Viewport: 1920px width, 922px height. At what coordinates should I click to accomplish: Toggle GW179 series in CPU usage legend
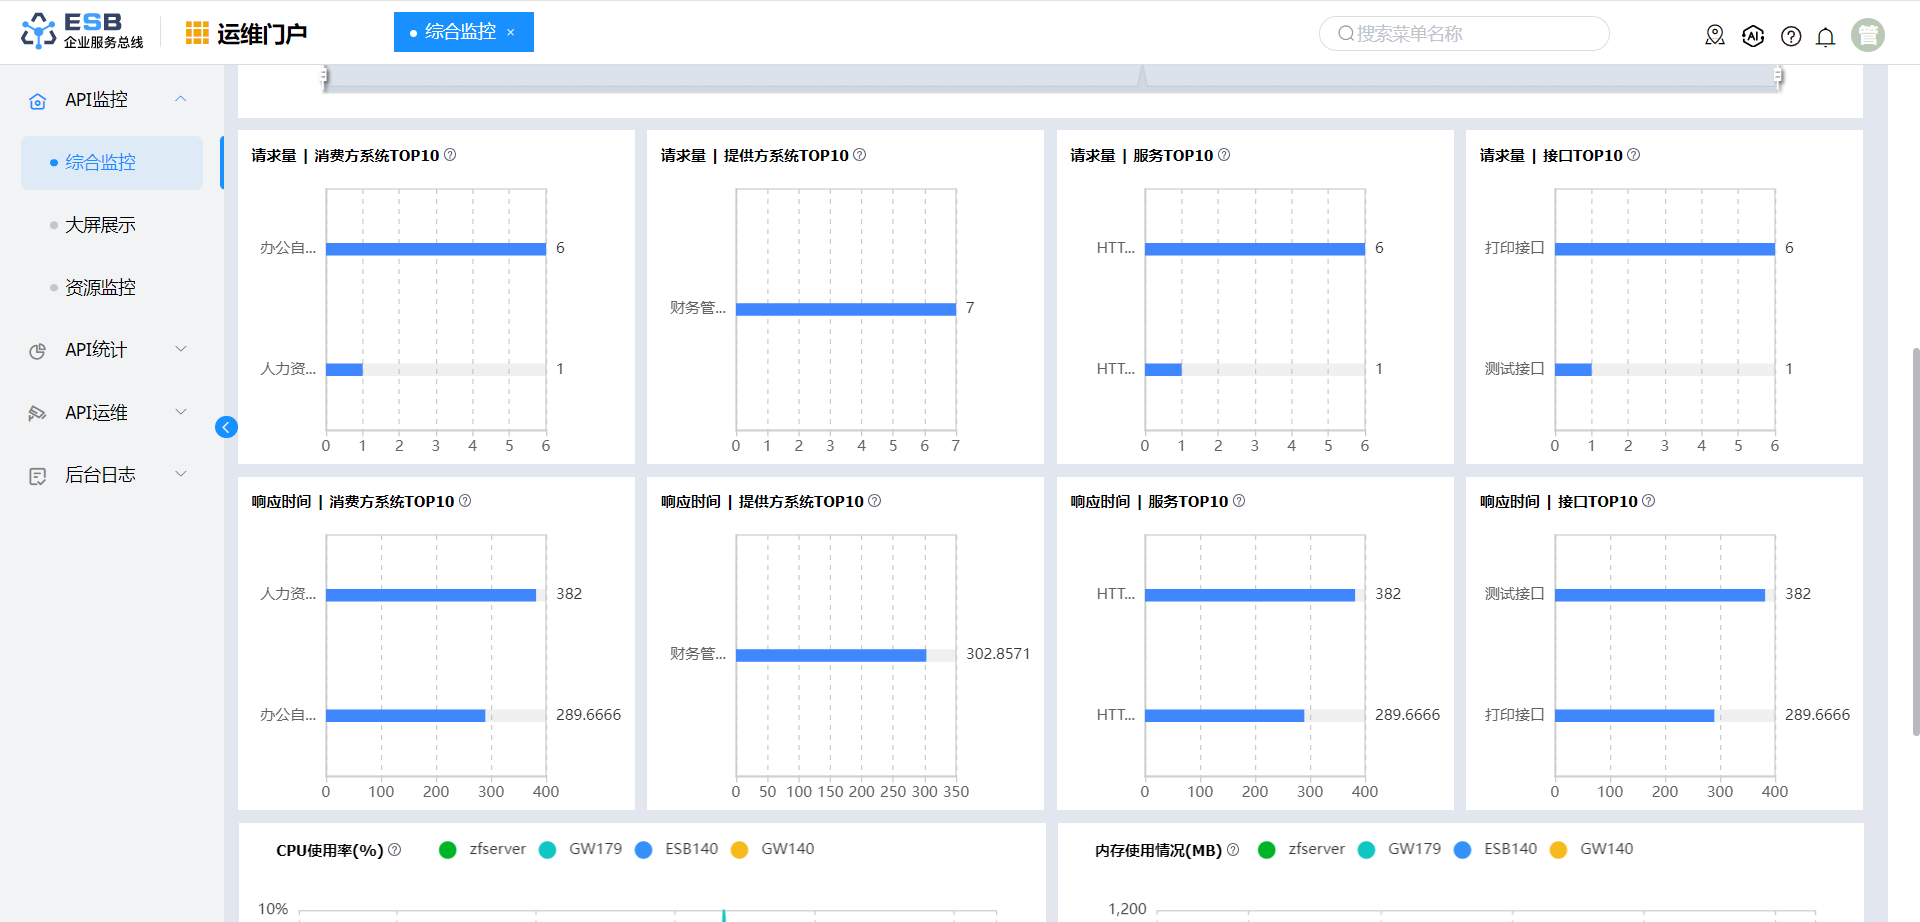pyautogui.click(x=581, y=849)
